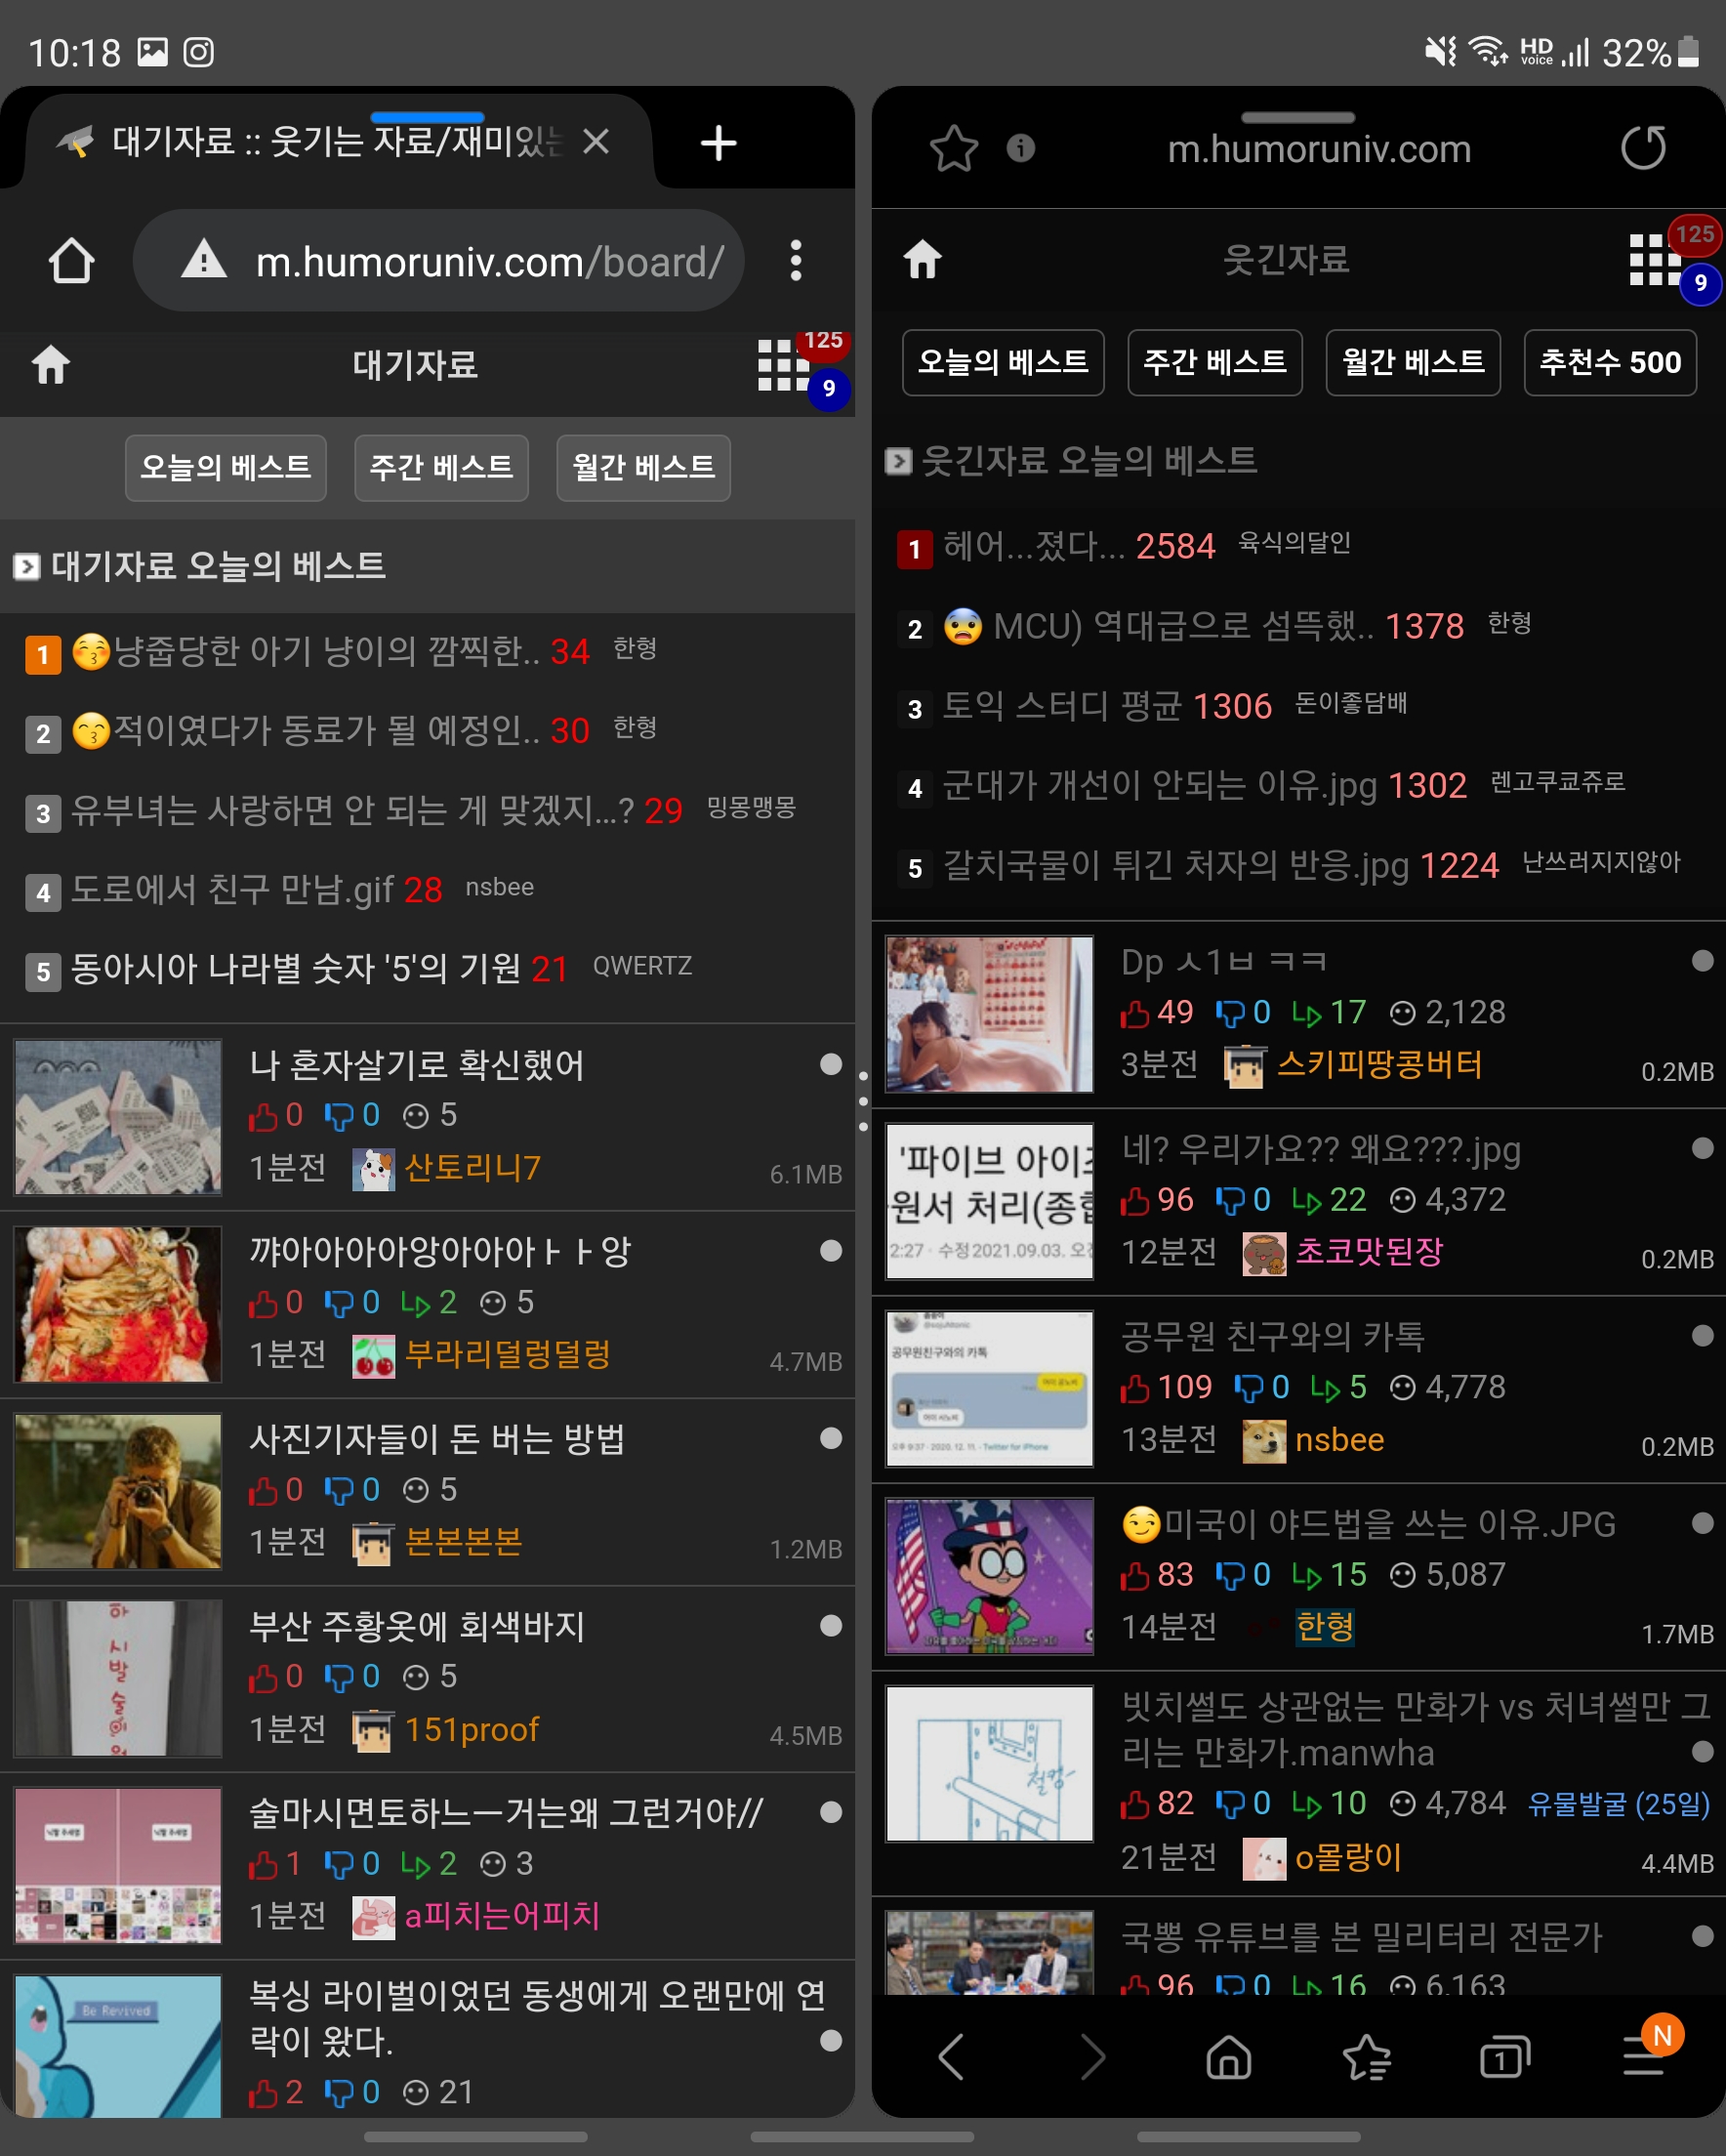Bookmark page with star icon in right window
The height and width of the screenshot is (2156, 1726).
[953, 148]
